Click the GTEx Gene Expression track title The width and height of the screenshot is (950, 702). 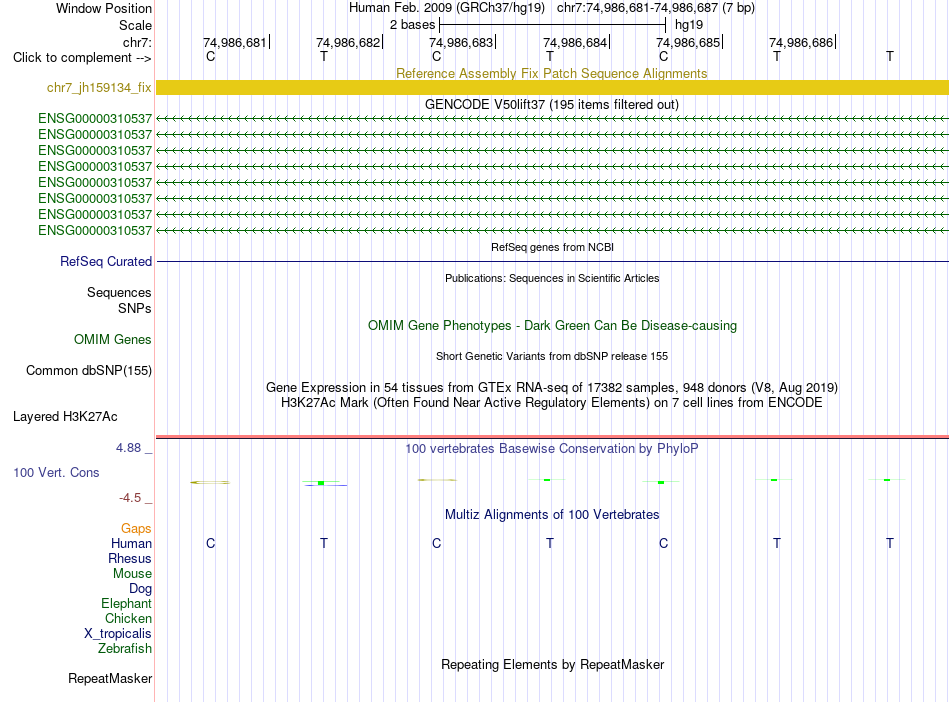point(551,388)
